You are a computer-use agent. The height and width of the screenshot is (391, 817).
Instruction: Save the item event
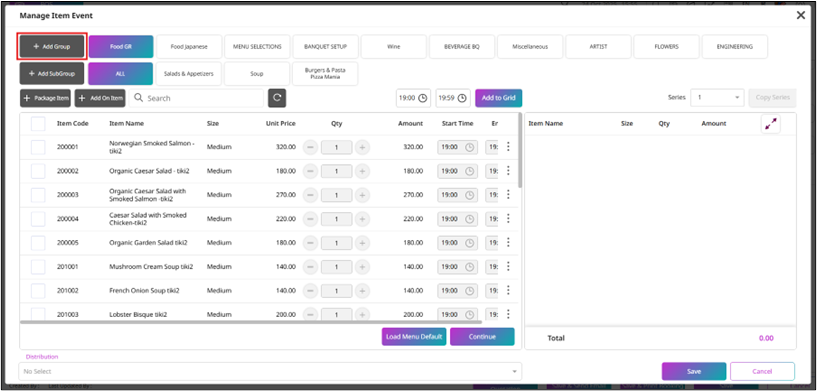point(694,372)
